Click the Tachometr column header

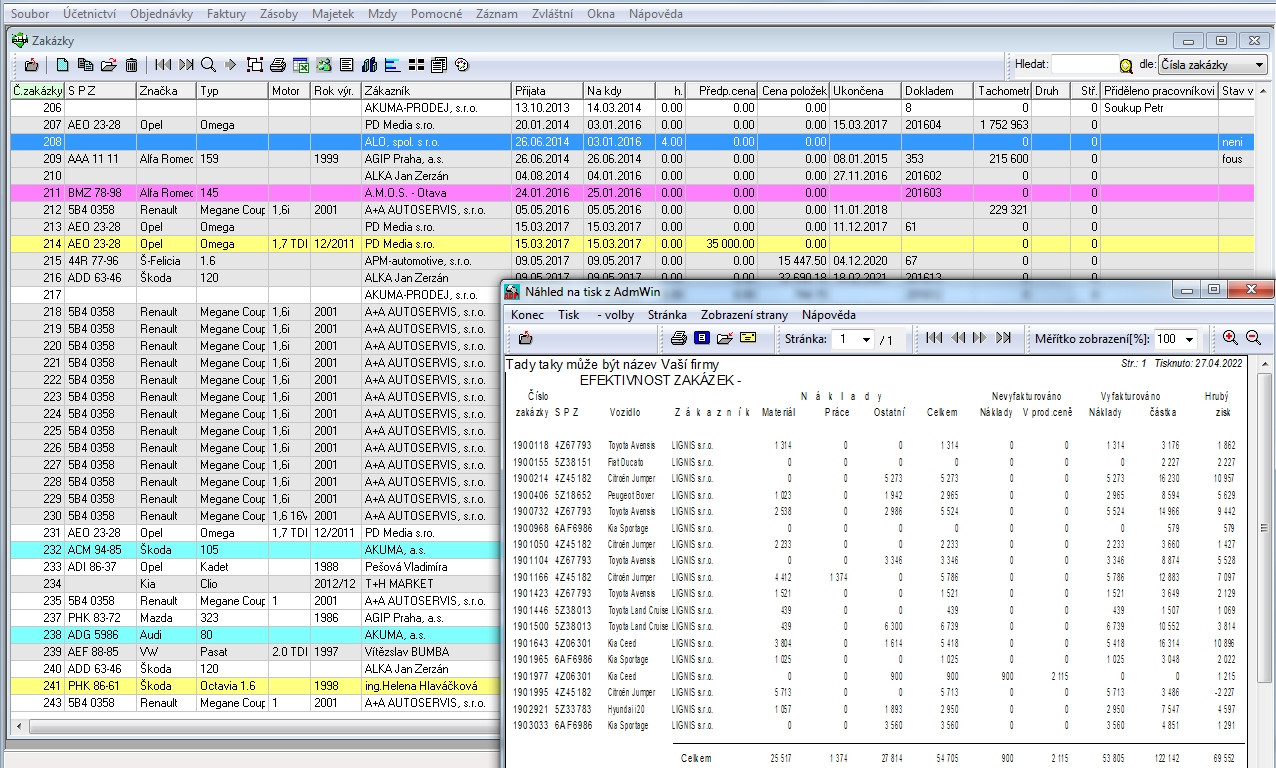[x=1003, y=91]
